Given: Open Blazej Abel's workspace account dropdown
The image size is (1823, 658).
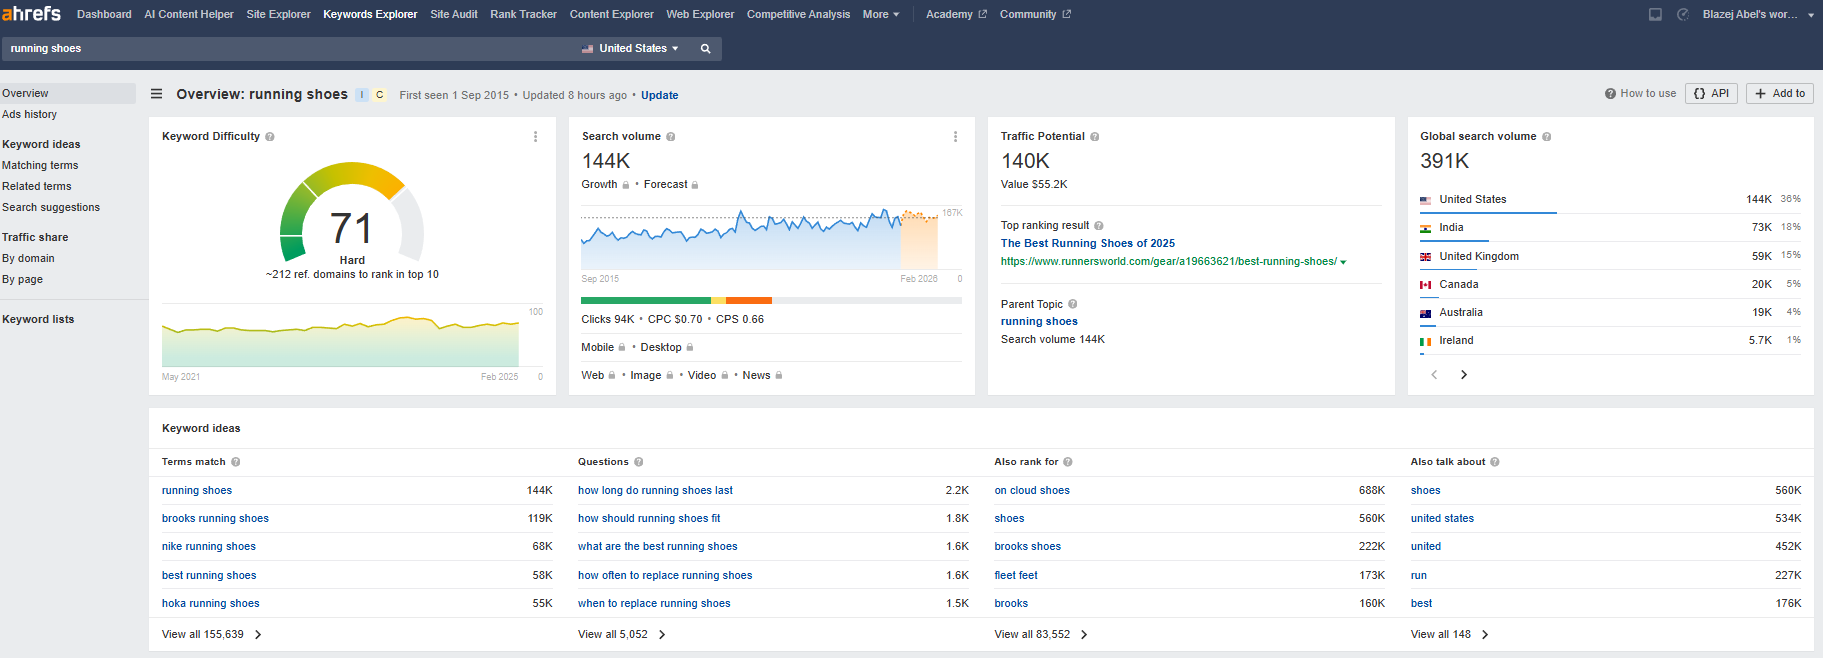Looking at the screenshot, I should tap(1758, 14).
